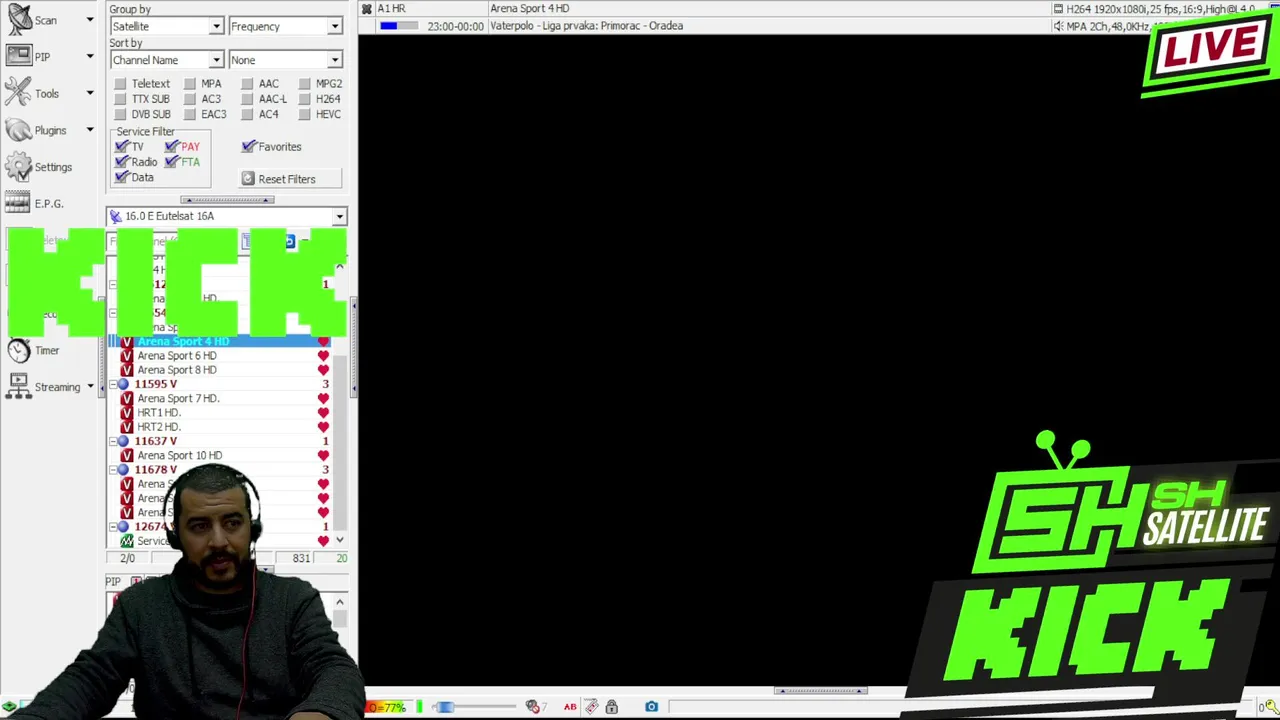1280x720 pixels.
Task: Uncheck the FTA service filter
Action: coord(172,161)
